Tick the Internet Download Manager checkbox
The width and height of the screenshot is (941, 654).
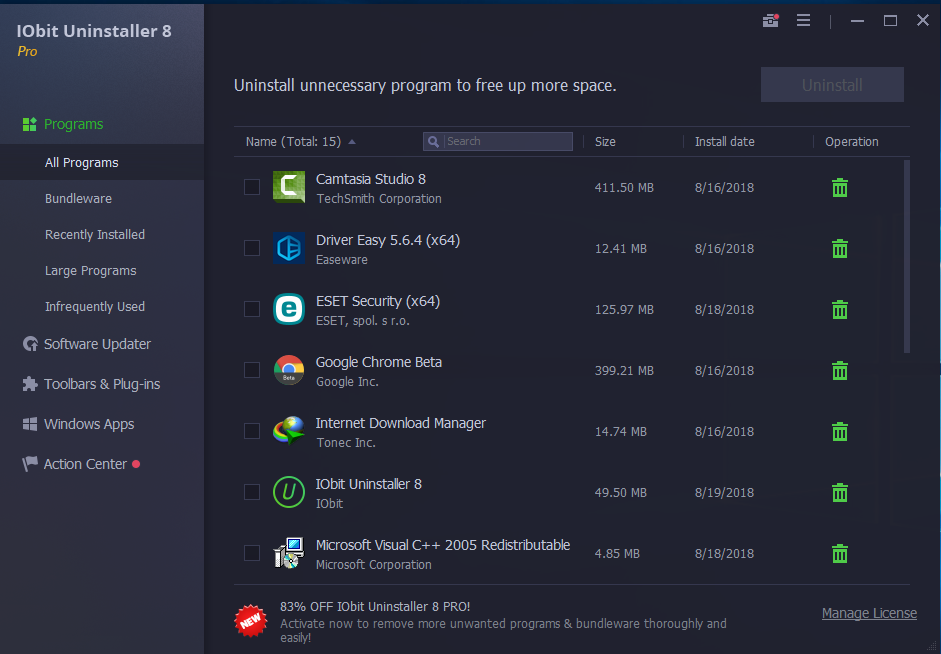[x=252, y=431]
